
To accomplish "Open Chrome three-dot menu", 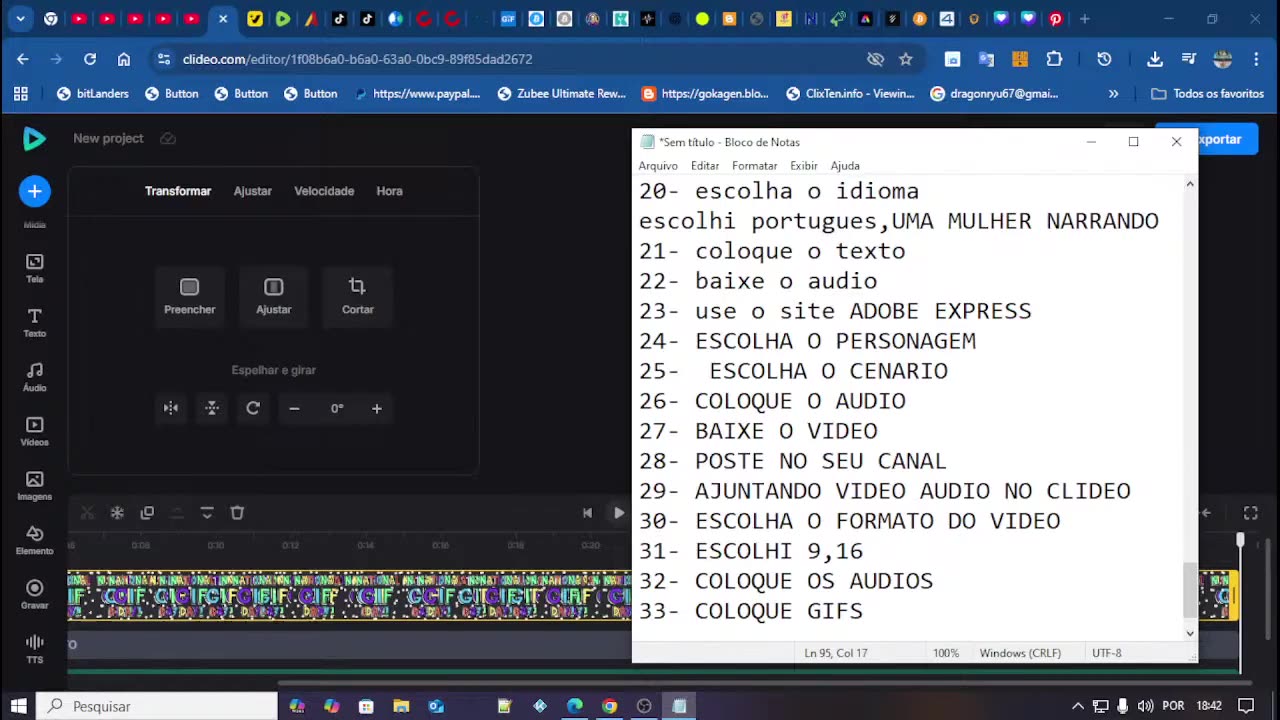I will (1256, 59).
